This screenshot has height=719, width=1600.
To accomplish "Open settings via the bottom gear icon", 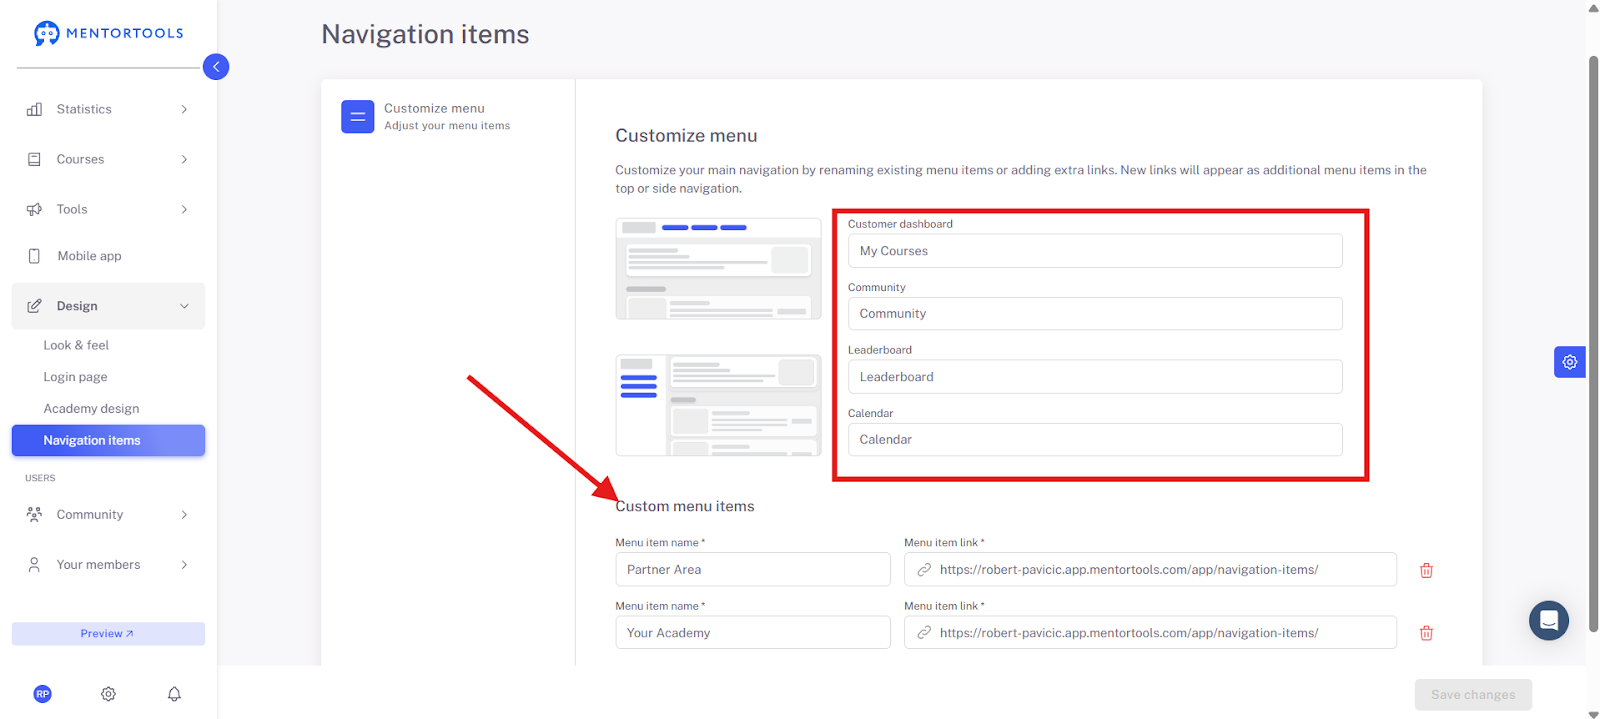I will pos(108,694).
